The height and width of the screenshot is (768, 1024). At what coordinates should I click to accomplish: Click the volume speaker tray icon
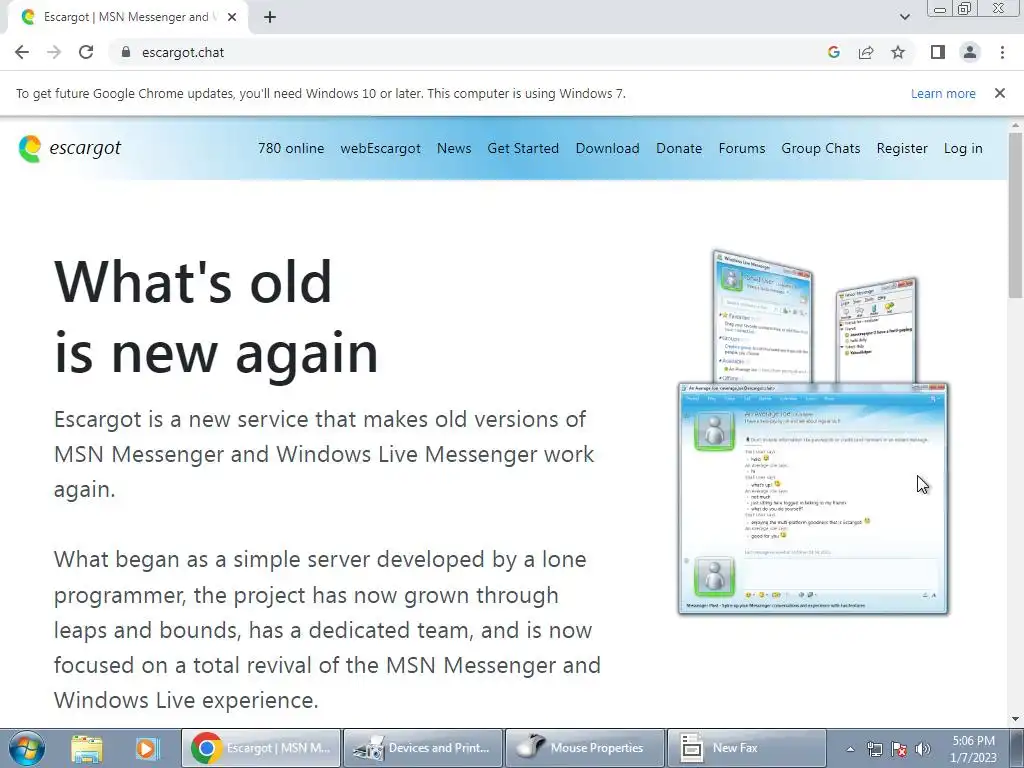923,749
